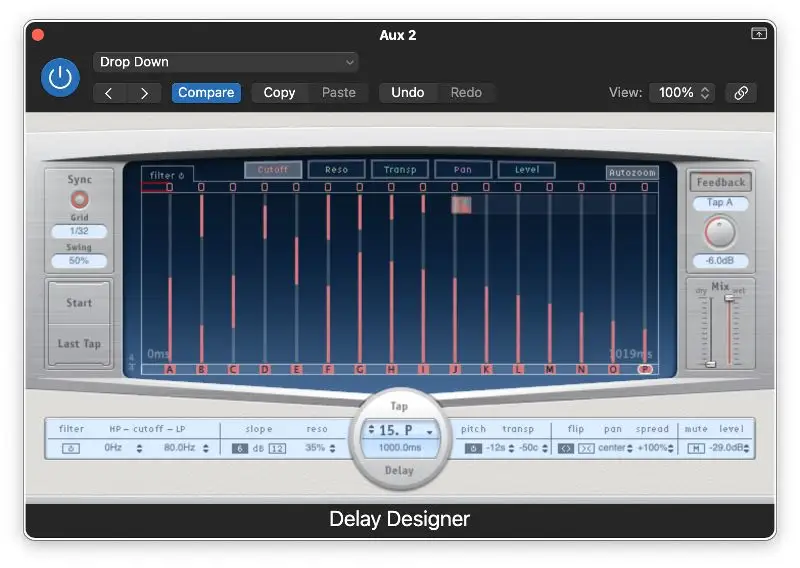The image size is (800, 568).
Task: Open the View 100% size dropdown
Action: coord(683,93)
